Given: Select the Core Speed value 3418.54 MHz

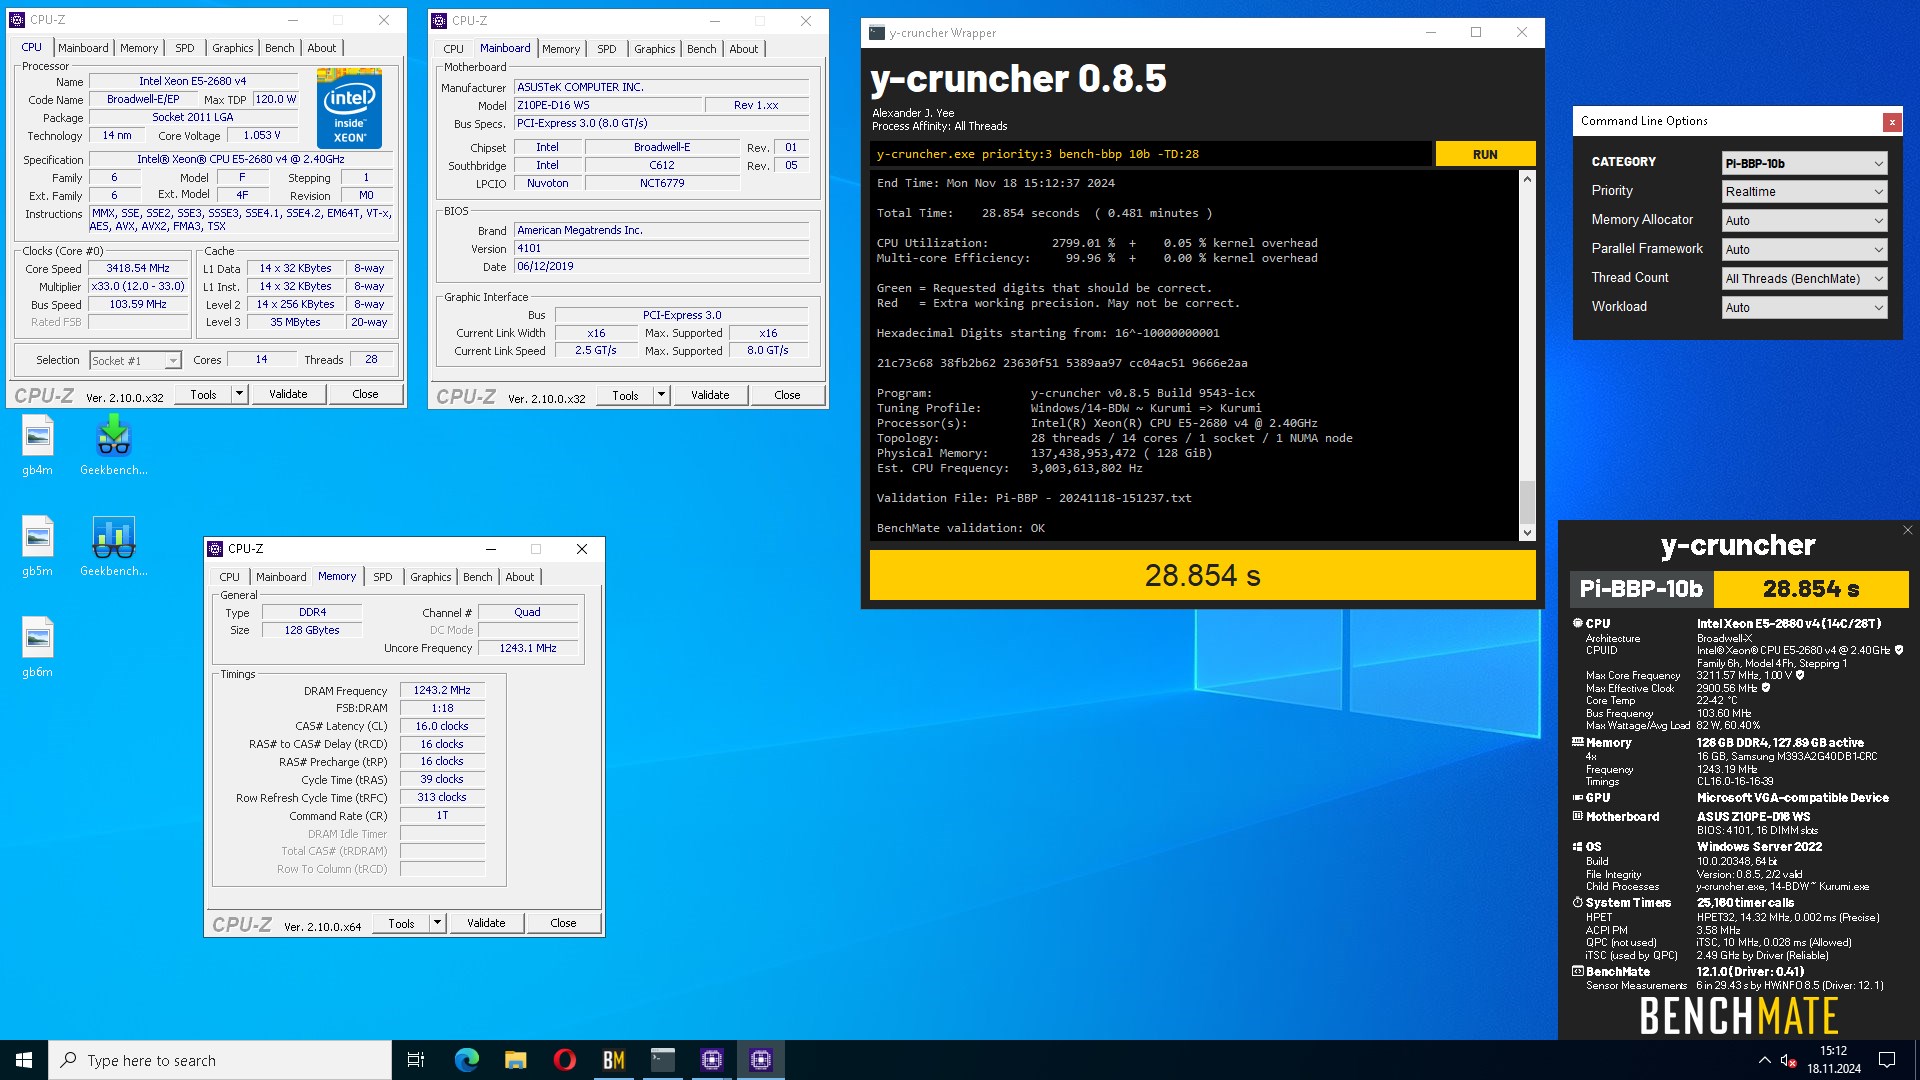Looking at the screenshot, I should coord(138,269).
